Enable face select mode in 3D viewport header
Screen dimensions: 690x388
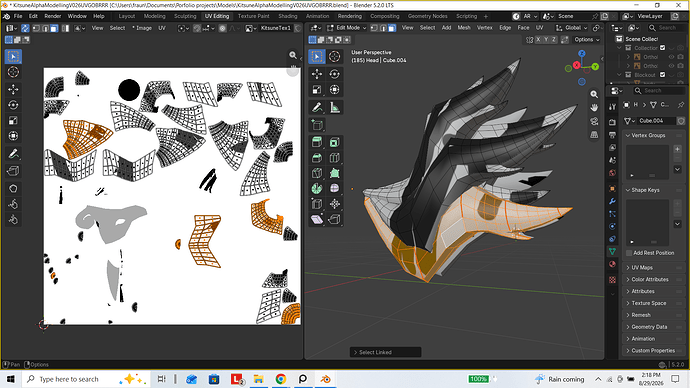pyautogui.click(x=392, y=28)
